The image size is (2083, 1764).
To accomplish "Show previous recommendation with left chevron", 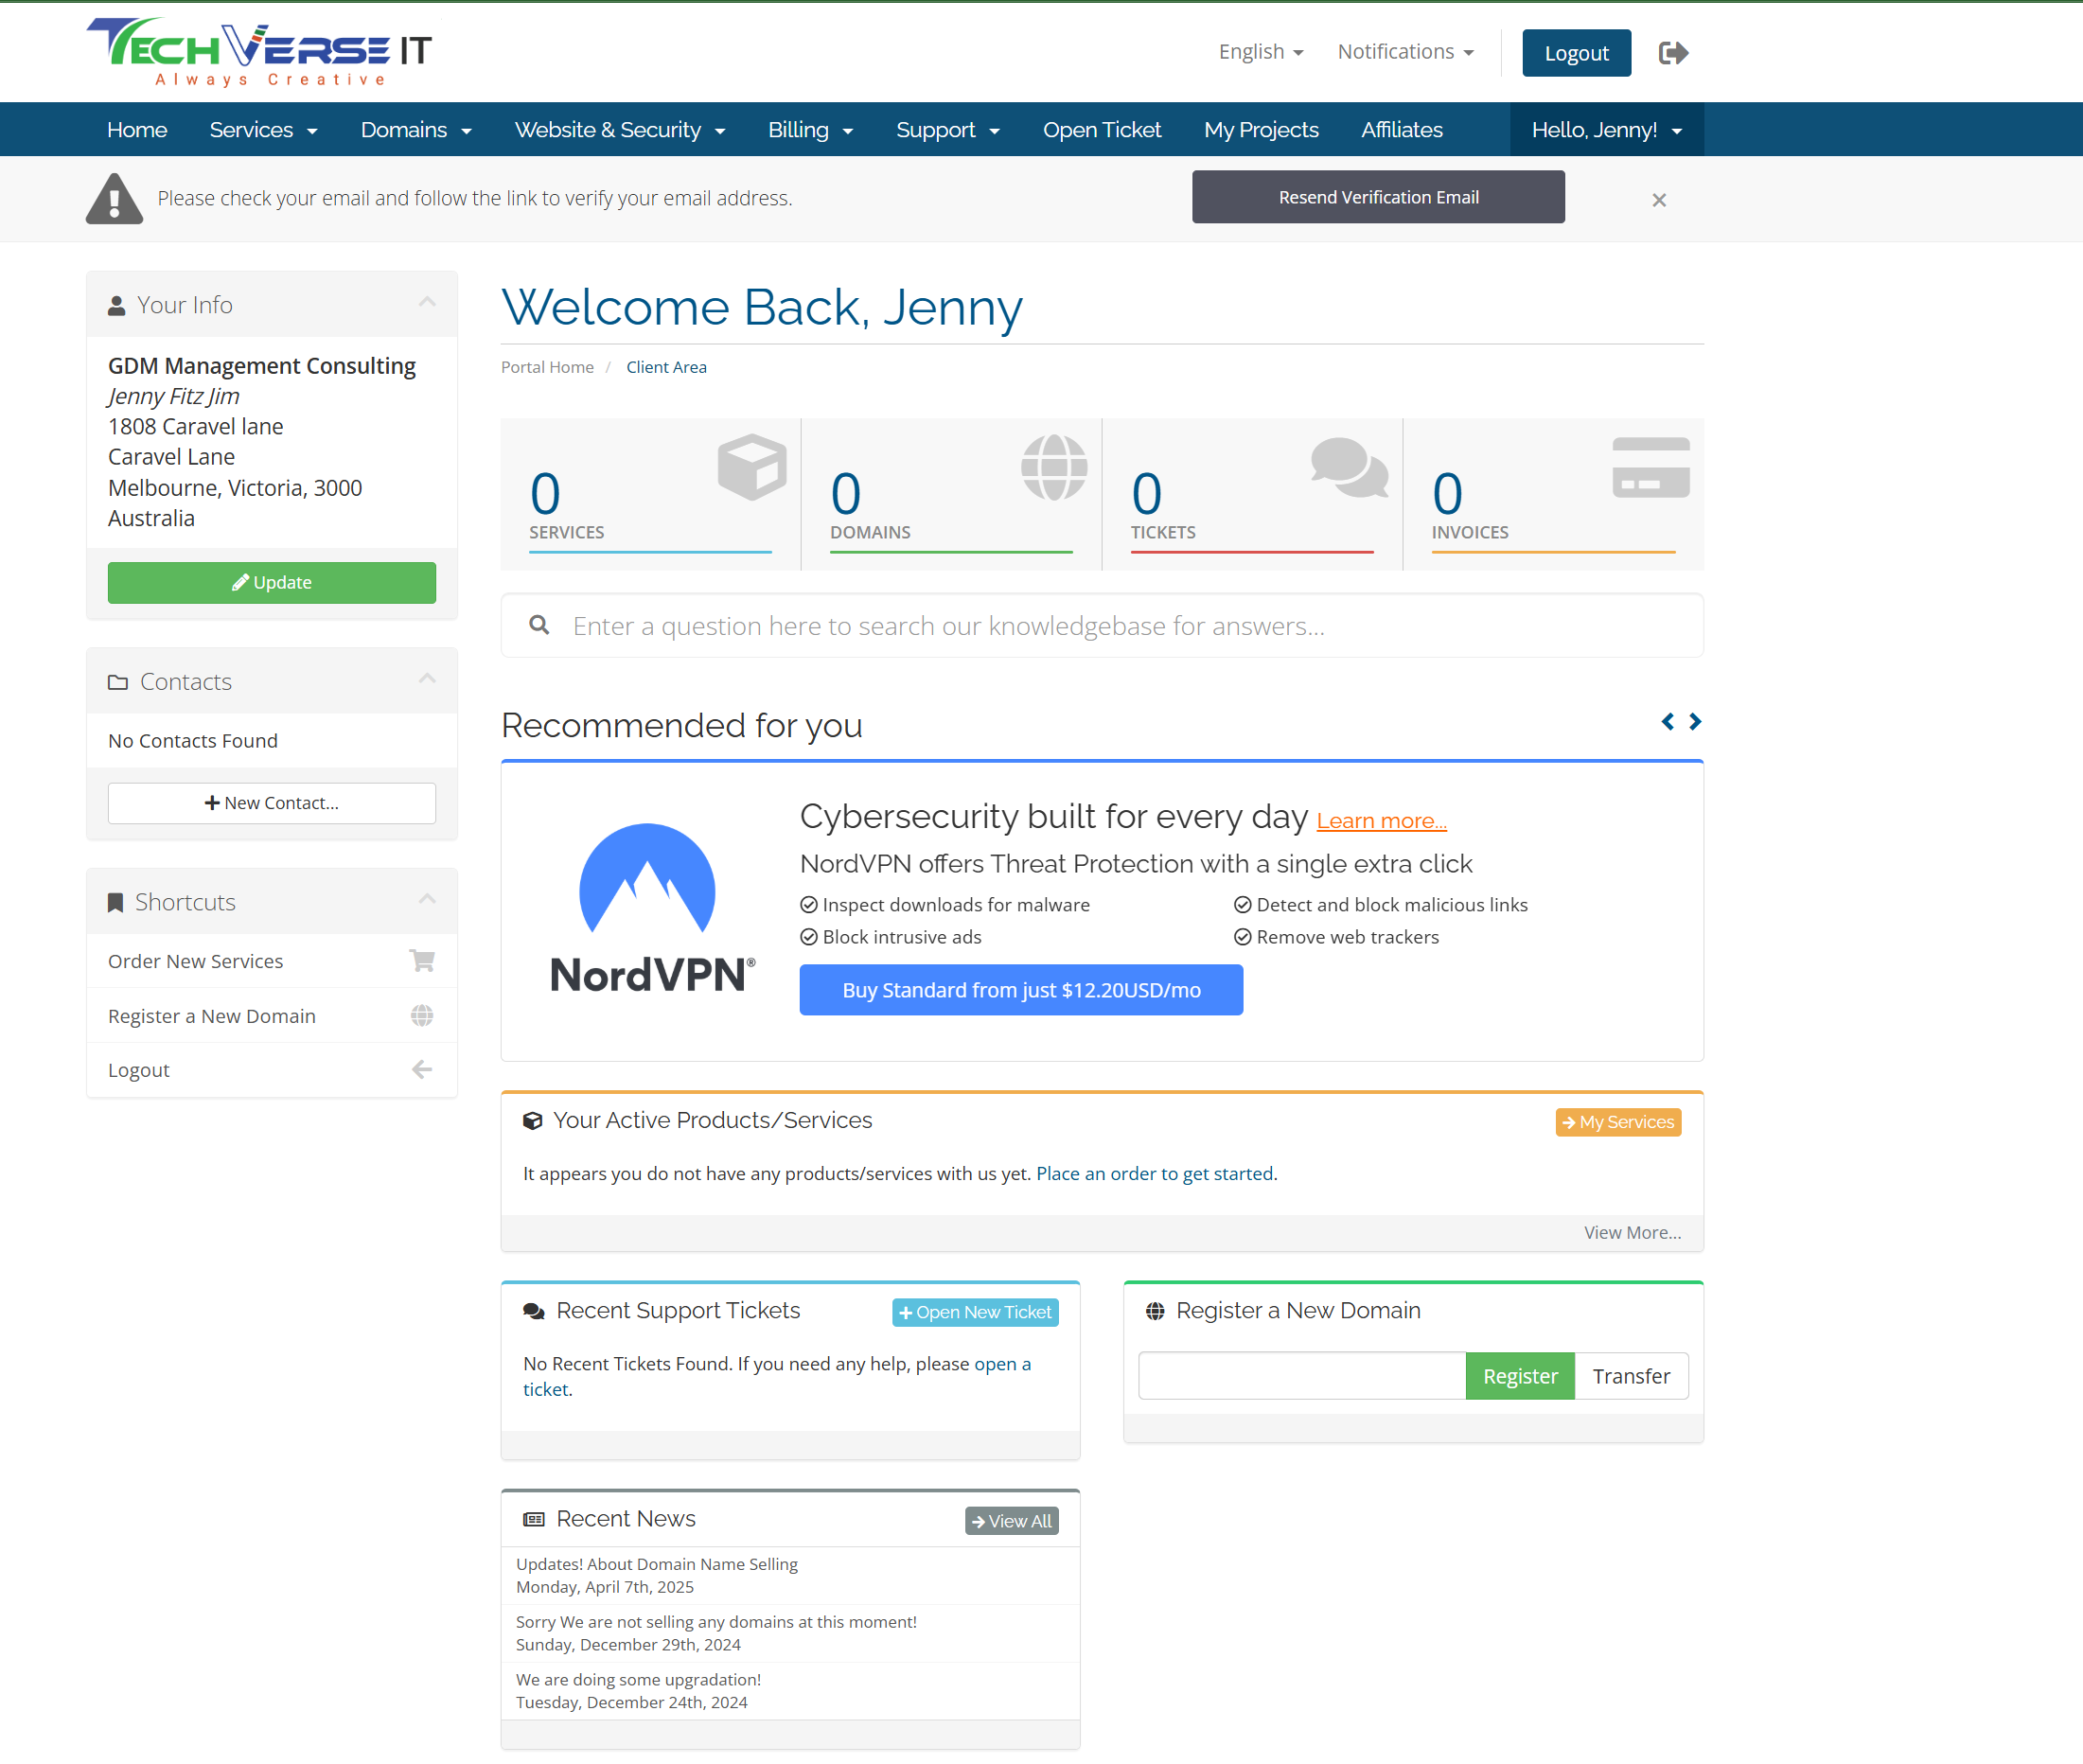I will point(1667,721).
